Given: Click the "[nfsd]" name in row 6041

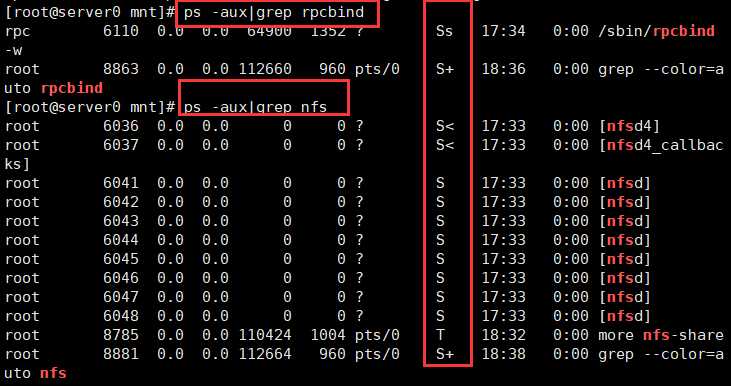Looking at the screenshot, I should tap(625, 183).
